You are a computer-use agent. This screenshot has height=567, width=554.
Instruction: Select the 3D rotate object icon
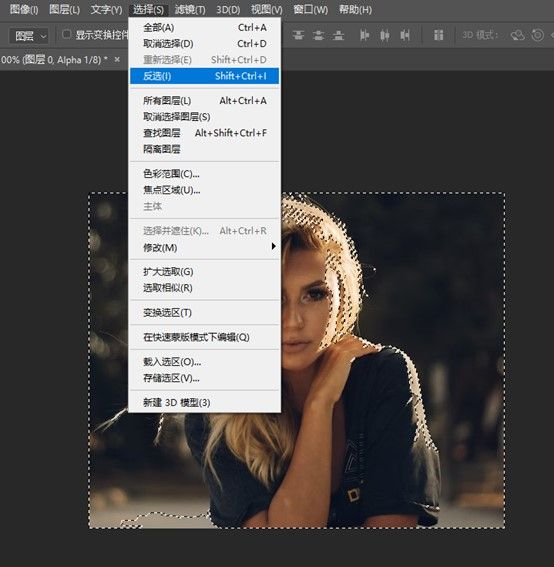(x=517, y=35)
